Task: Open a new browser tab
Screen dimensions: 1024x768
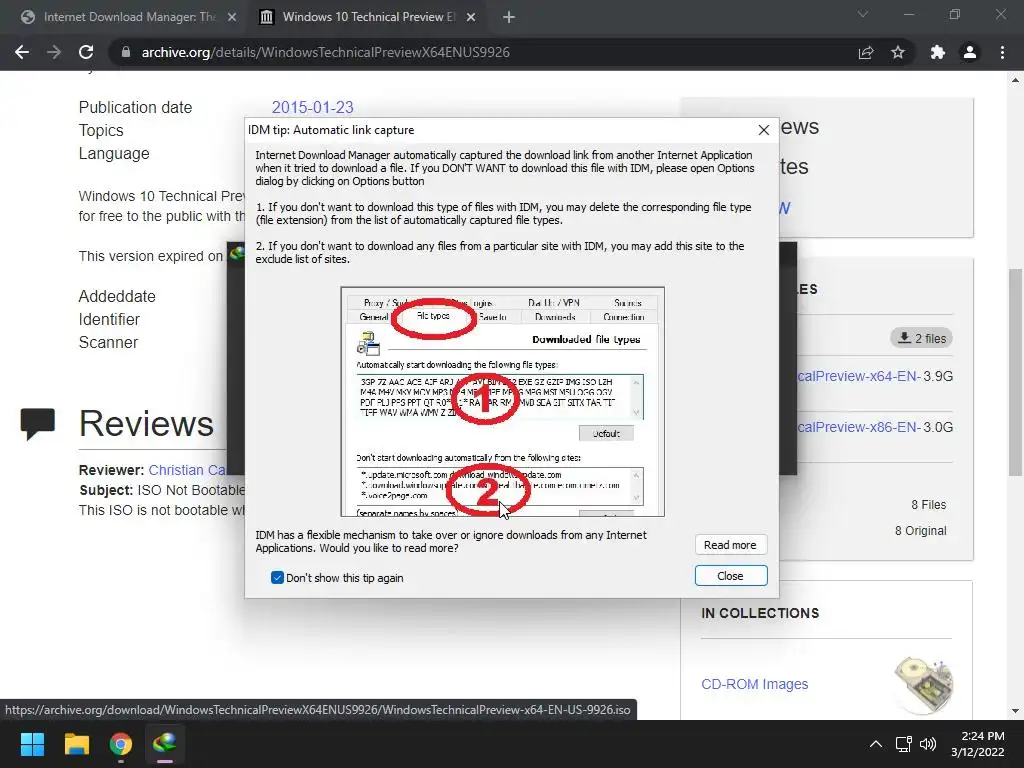Action: (509, 18)
